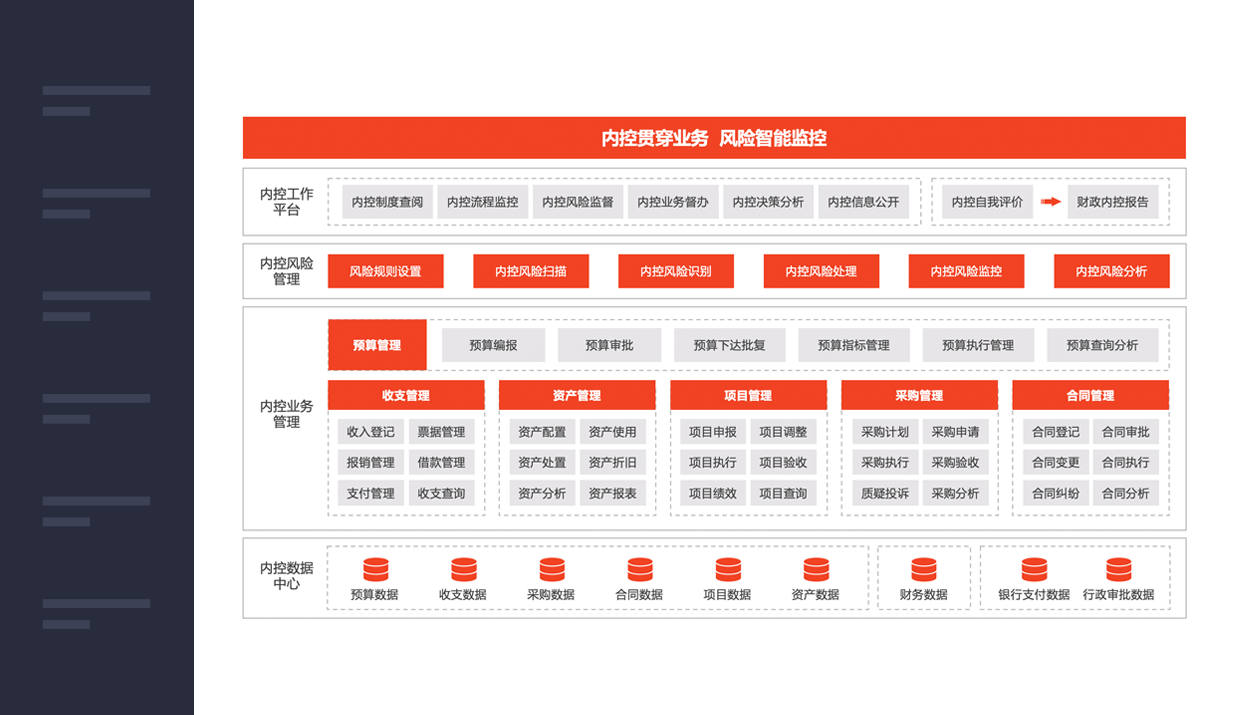Screen dimensions: 1250x715
Task: Click the red arrow before 财政内控报告
Action: [1050, 202]
